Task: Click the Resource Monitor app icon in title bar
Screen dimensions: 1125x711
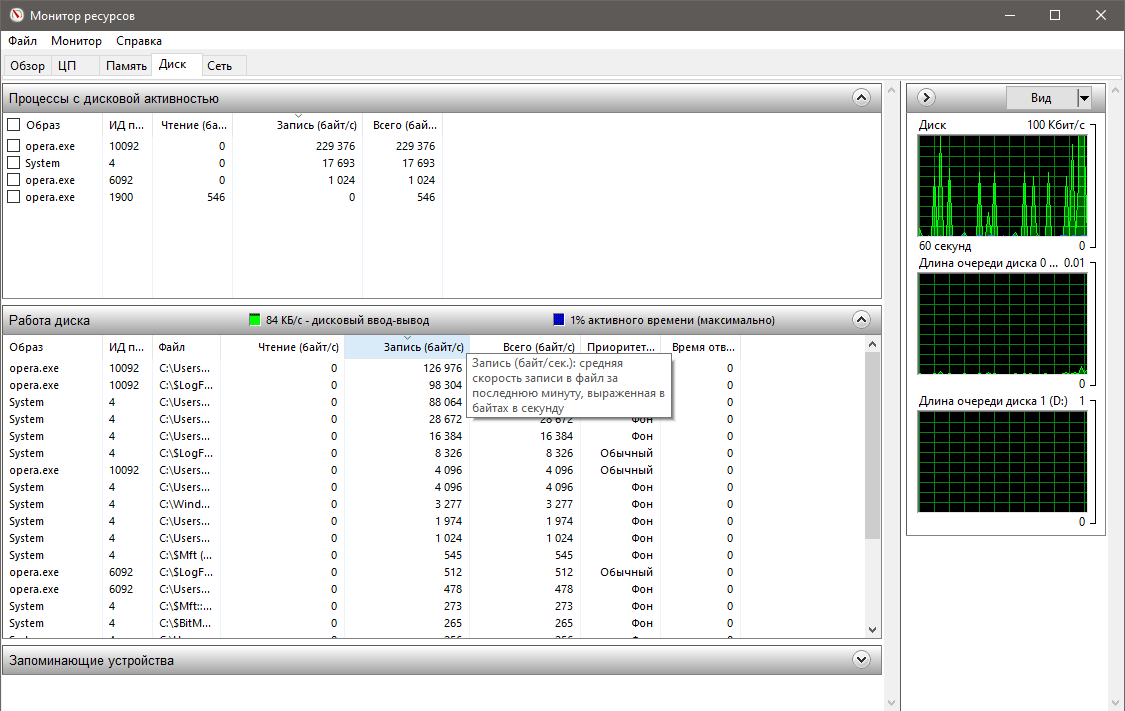Action: click(x=16, y=15)
